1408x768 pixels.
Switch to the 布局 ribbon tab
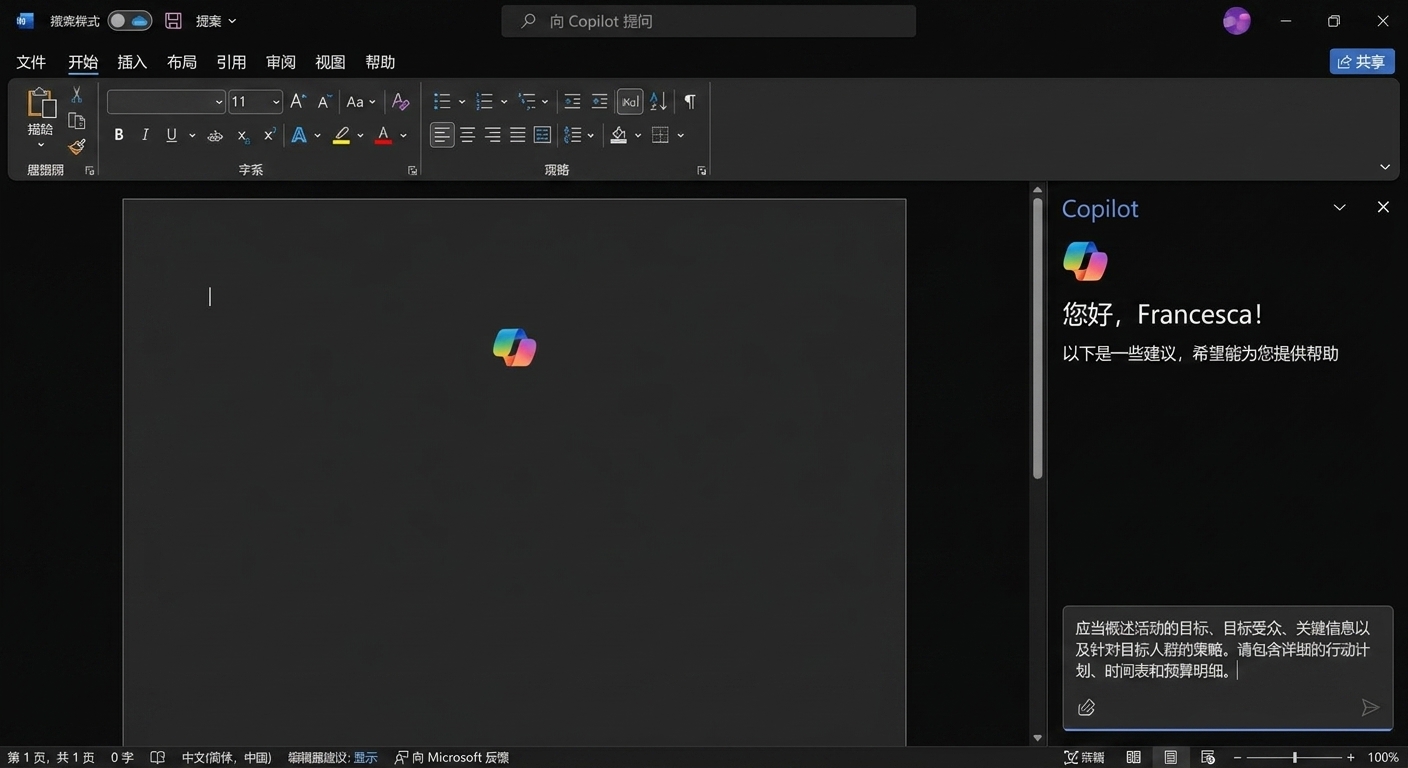[x=182, y=62]
